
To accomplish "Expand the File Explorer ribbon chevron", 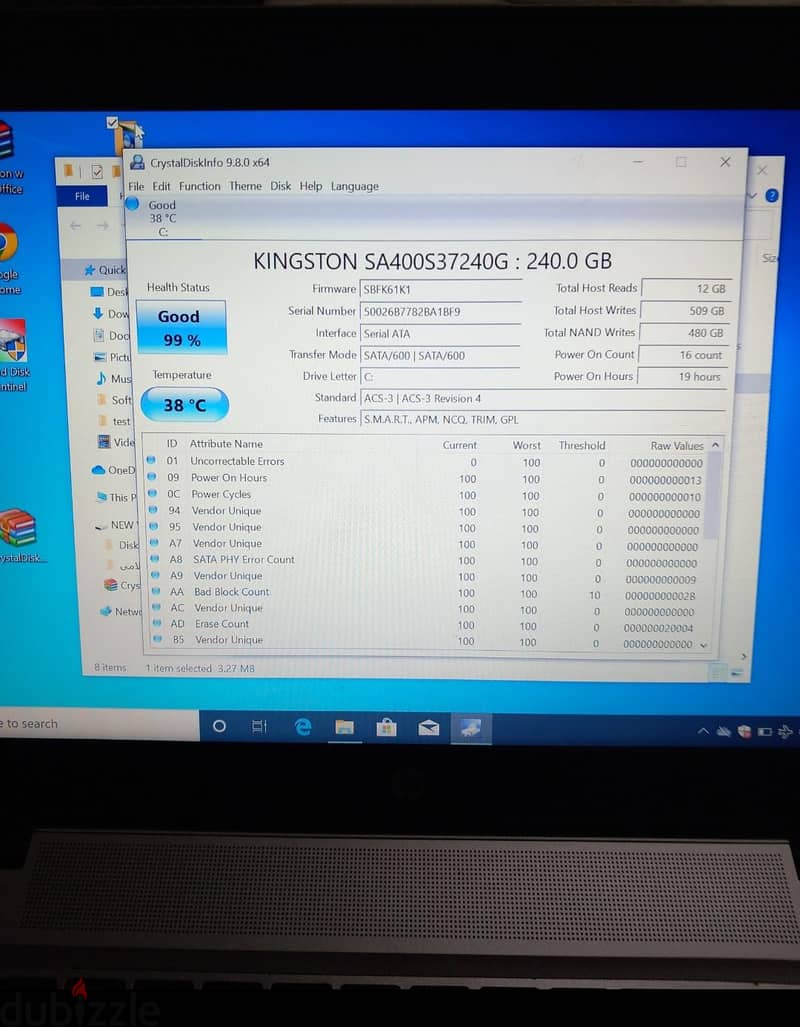I will 753,195.
